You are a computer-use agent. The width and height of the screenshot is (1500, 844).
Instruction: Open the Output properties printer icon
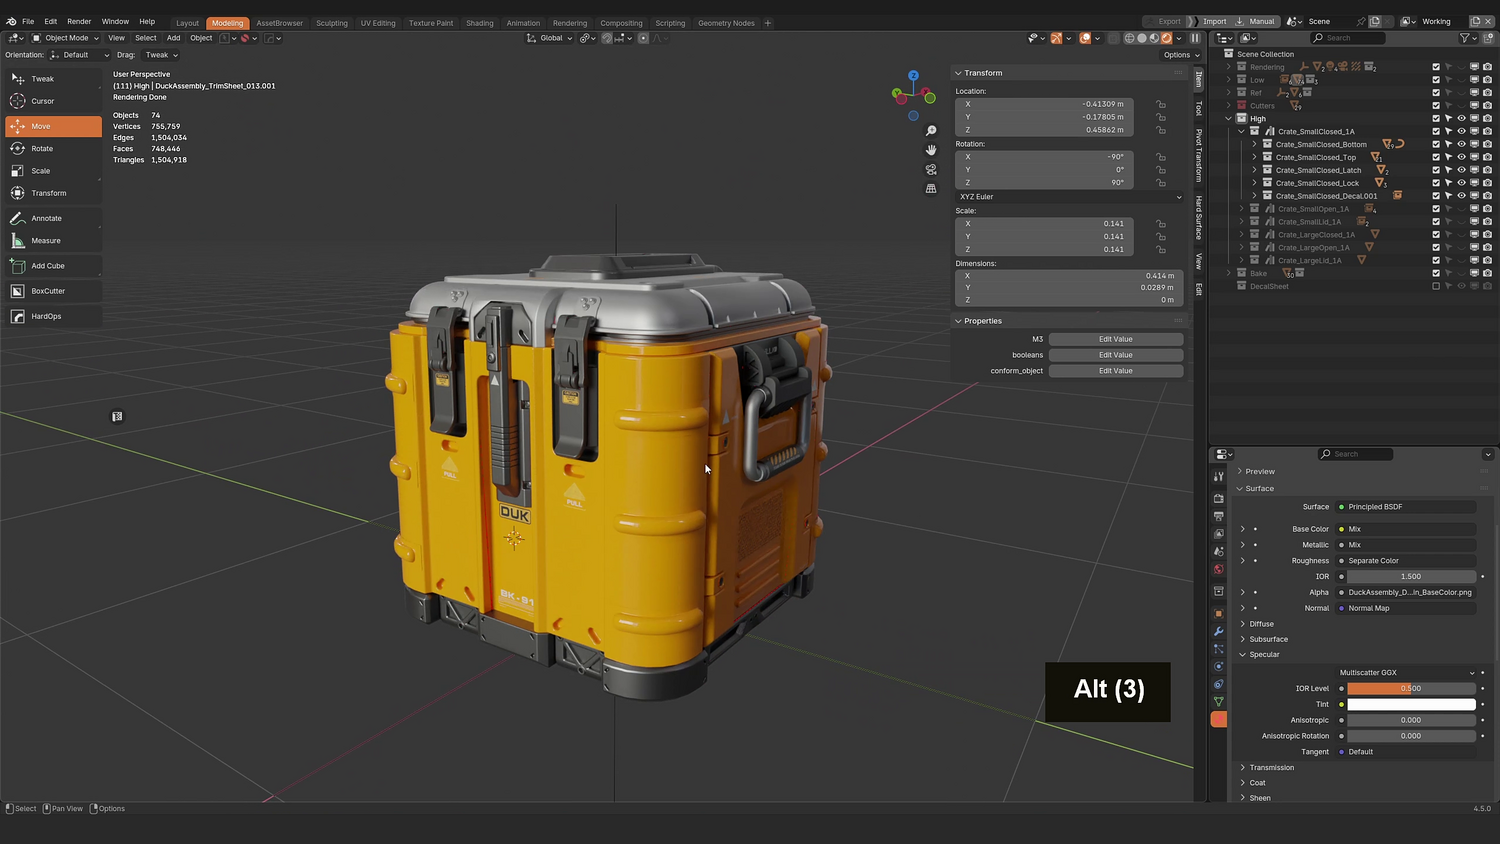point(1219,516)
